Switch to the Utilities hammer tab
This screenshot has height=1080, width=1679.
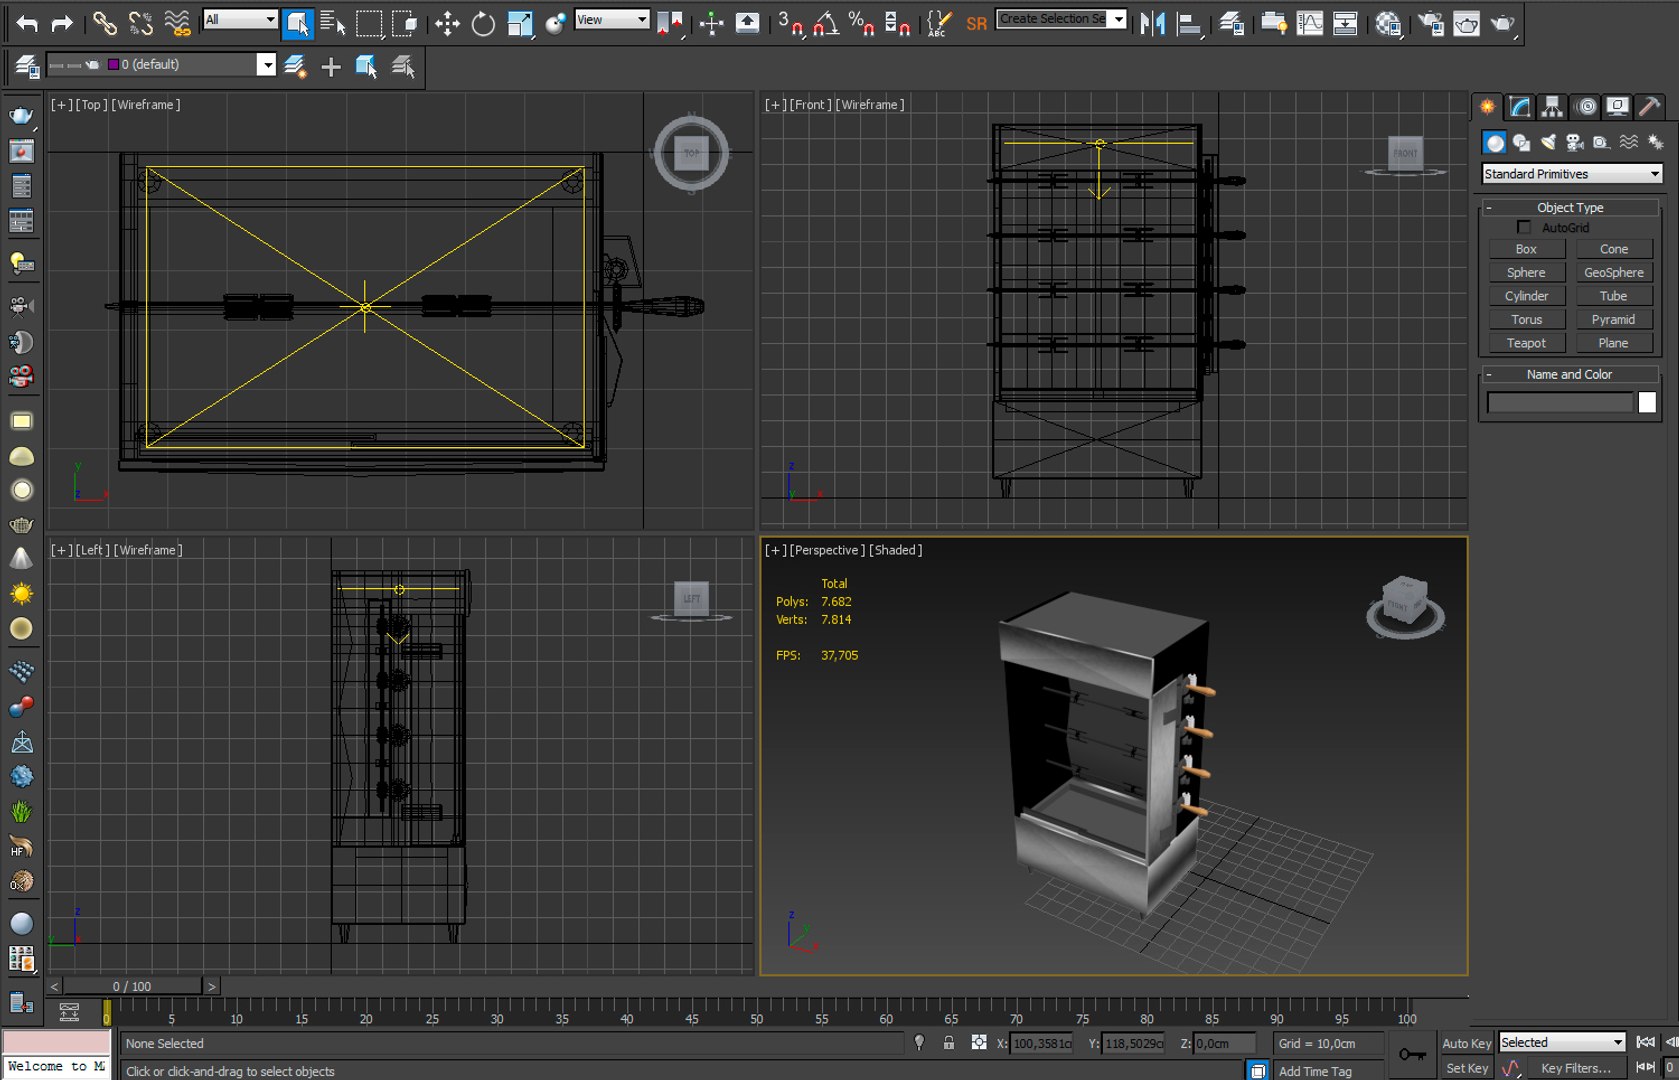1650,106
